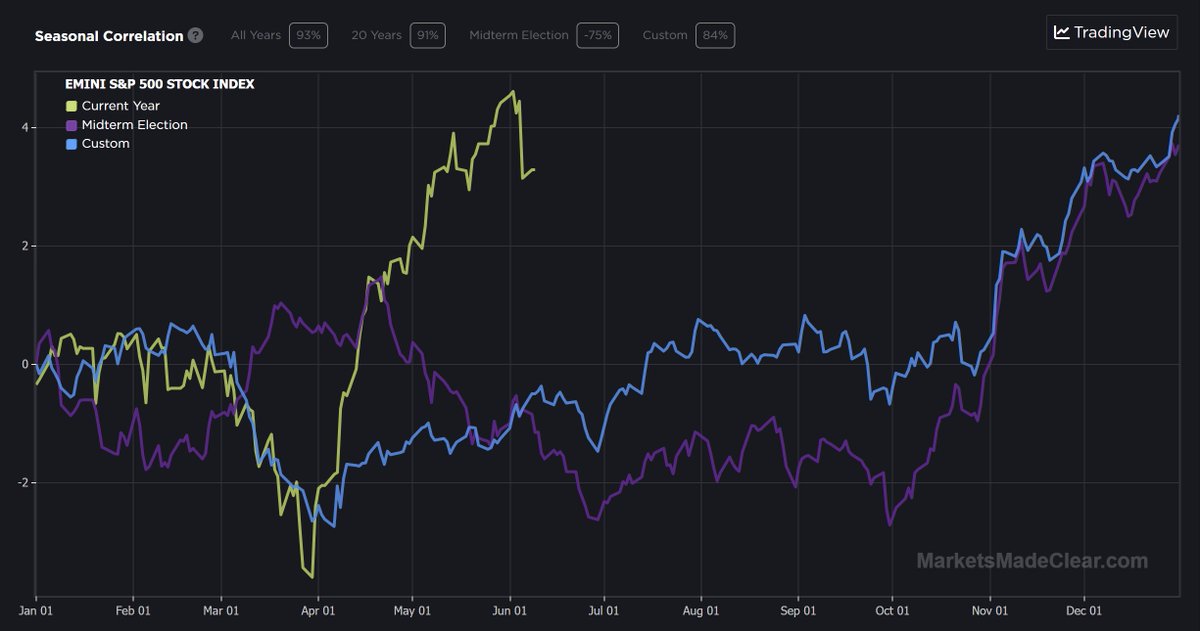Click the y-axis value 0

24,364
